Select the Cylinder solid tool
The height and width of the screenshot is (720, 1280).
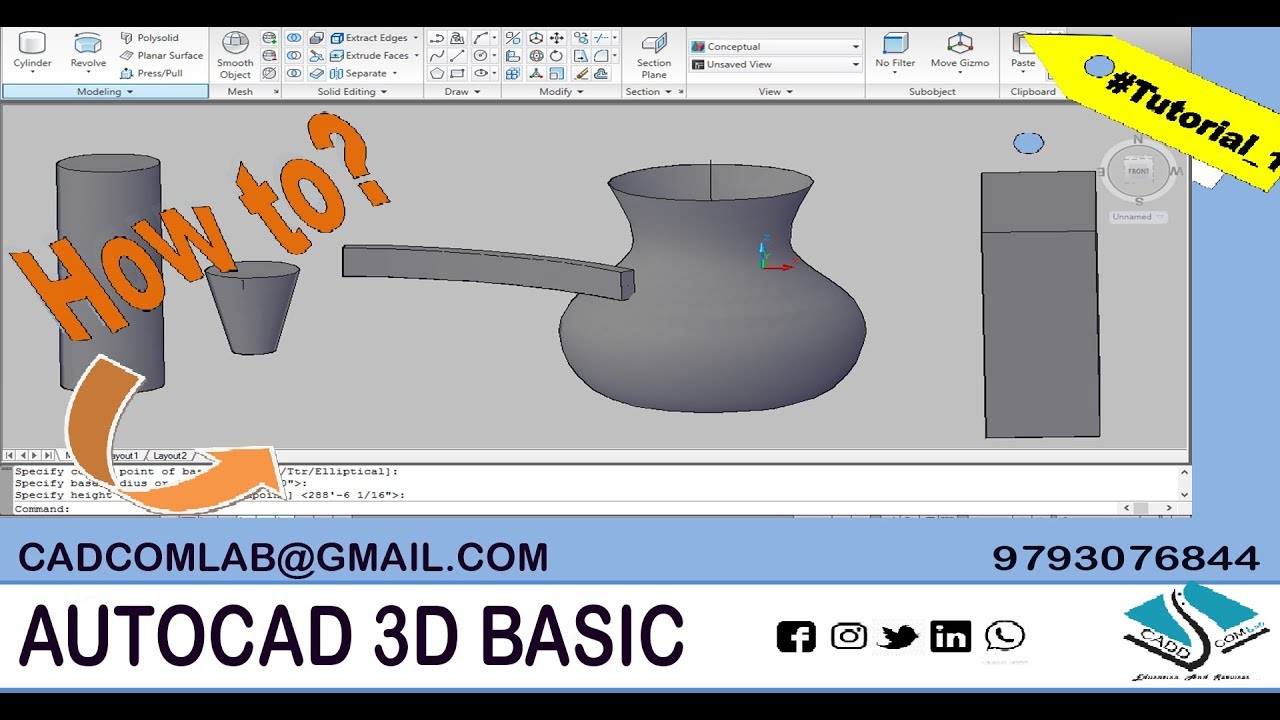32,48
